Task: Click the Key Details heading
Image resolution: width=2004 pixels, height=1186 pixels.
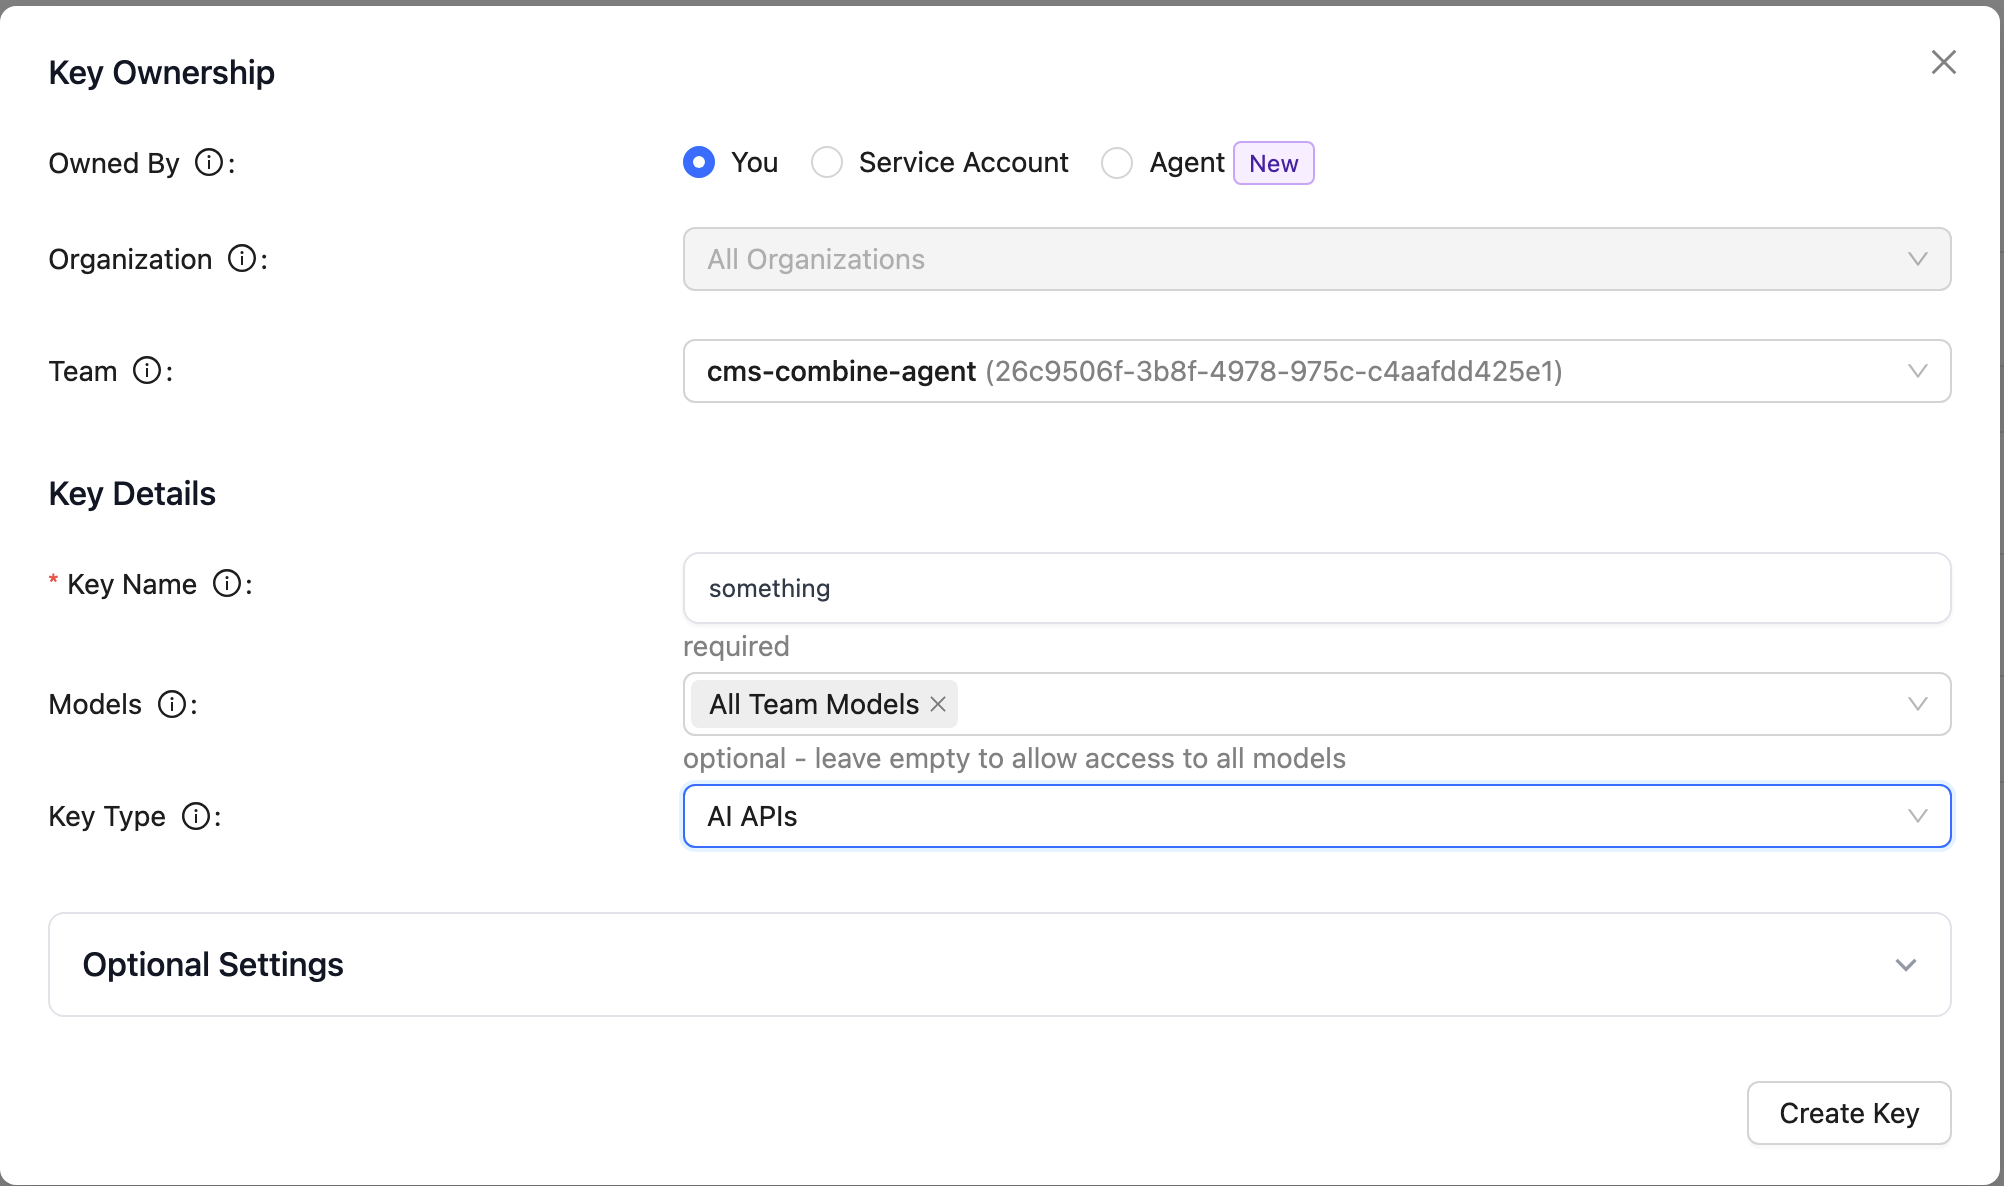Action: (132, 493)
